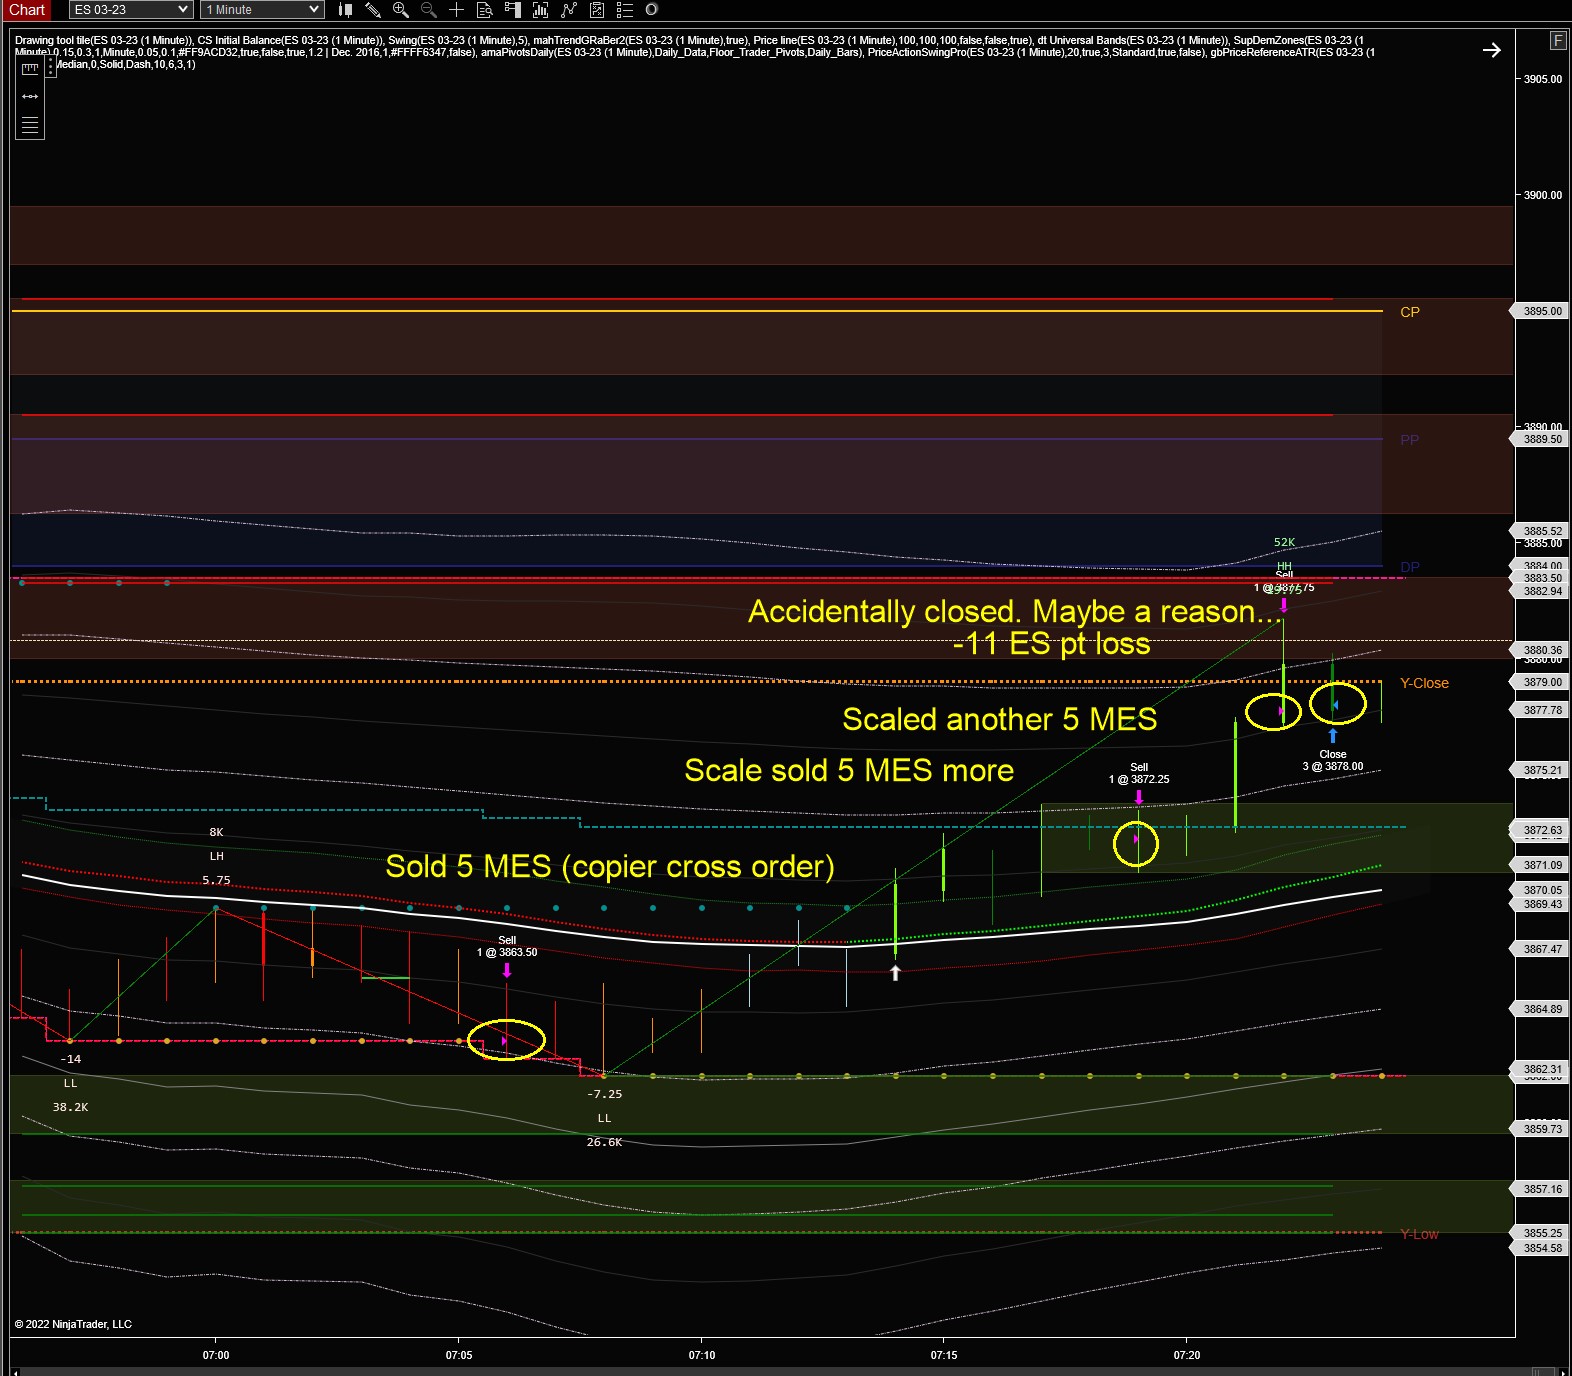This screenshot has width=1572, height=1376.
Task: Open the 1 Minute interval dropdown
Action: [262, 9]
